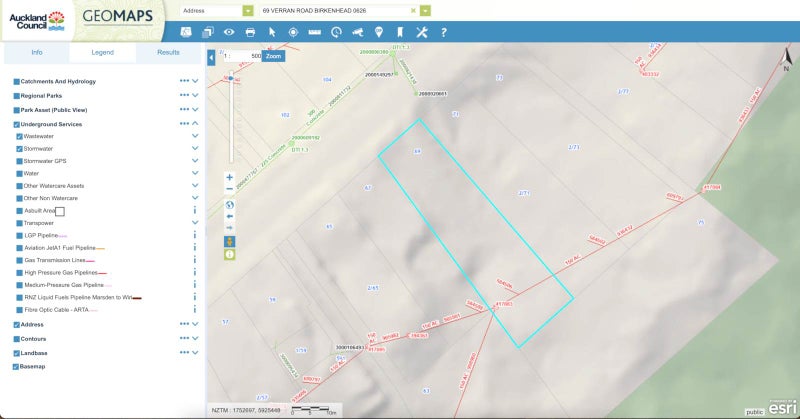
Task: Select the measure ruler tool
Action: pyautogui.click(x=314, y=32)
